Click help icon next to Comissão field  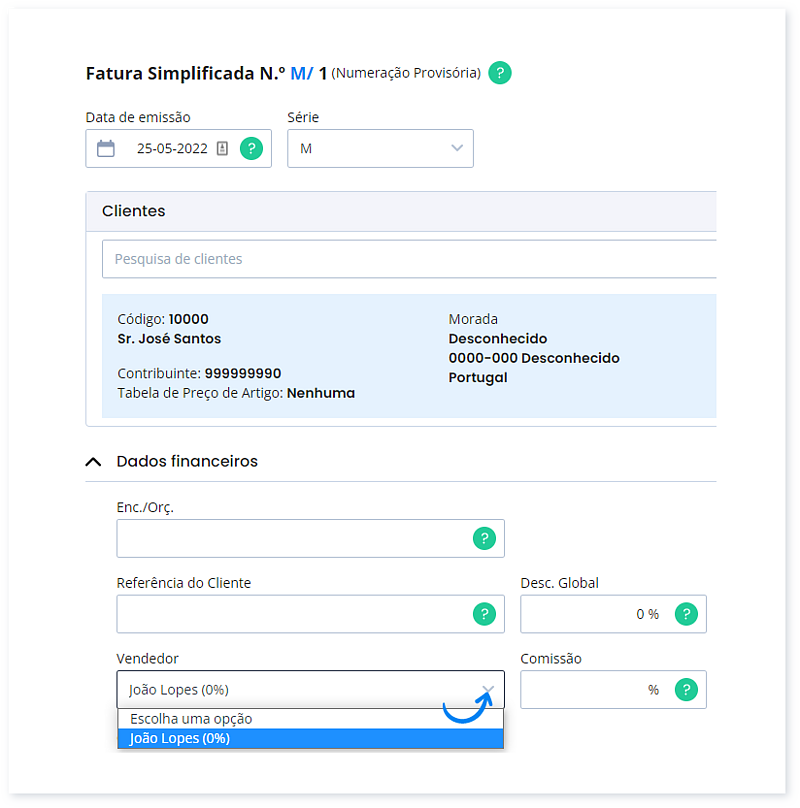coord(686,689)
